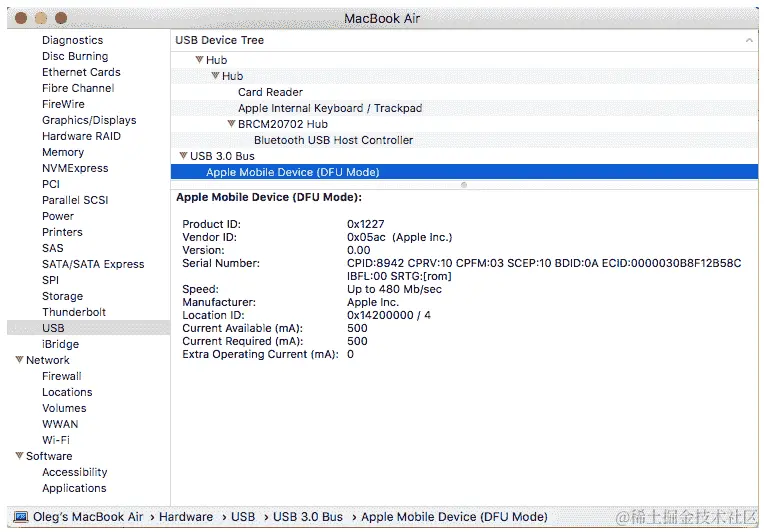
Task: Select the Software category label
Action: click(x=49, y=456)
